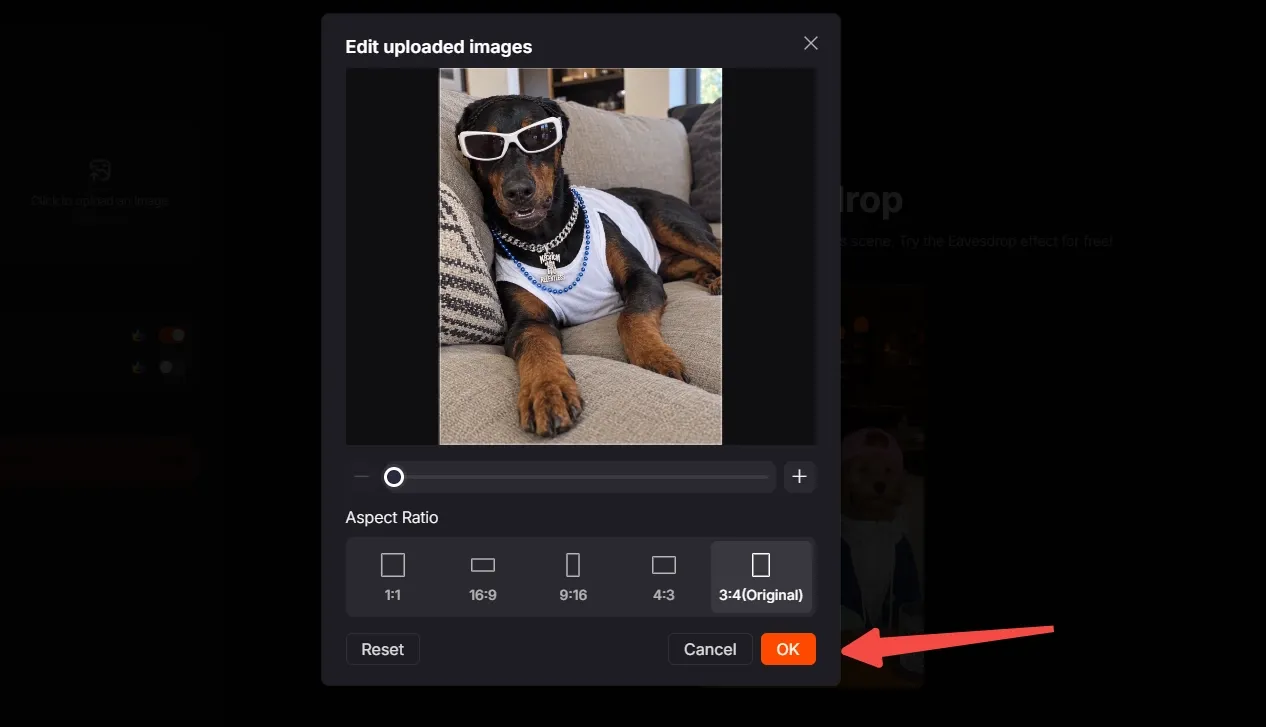This screenshot has width=1266, height=727.
Task: Select the 4:3 aspect ratio
Action: 663,578
